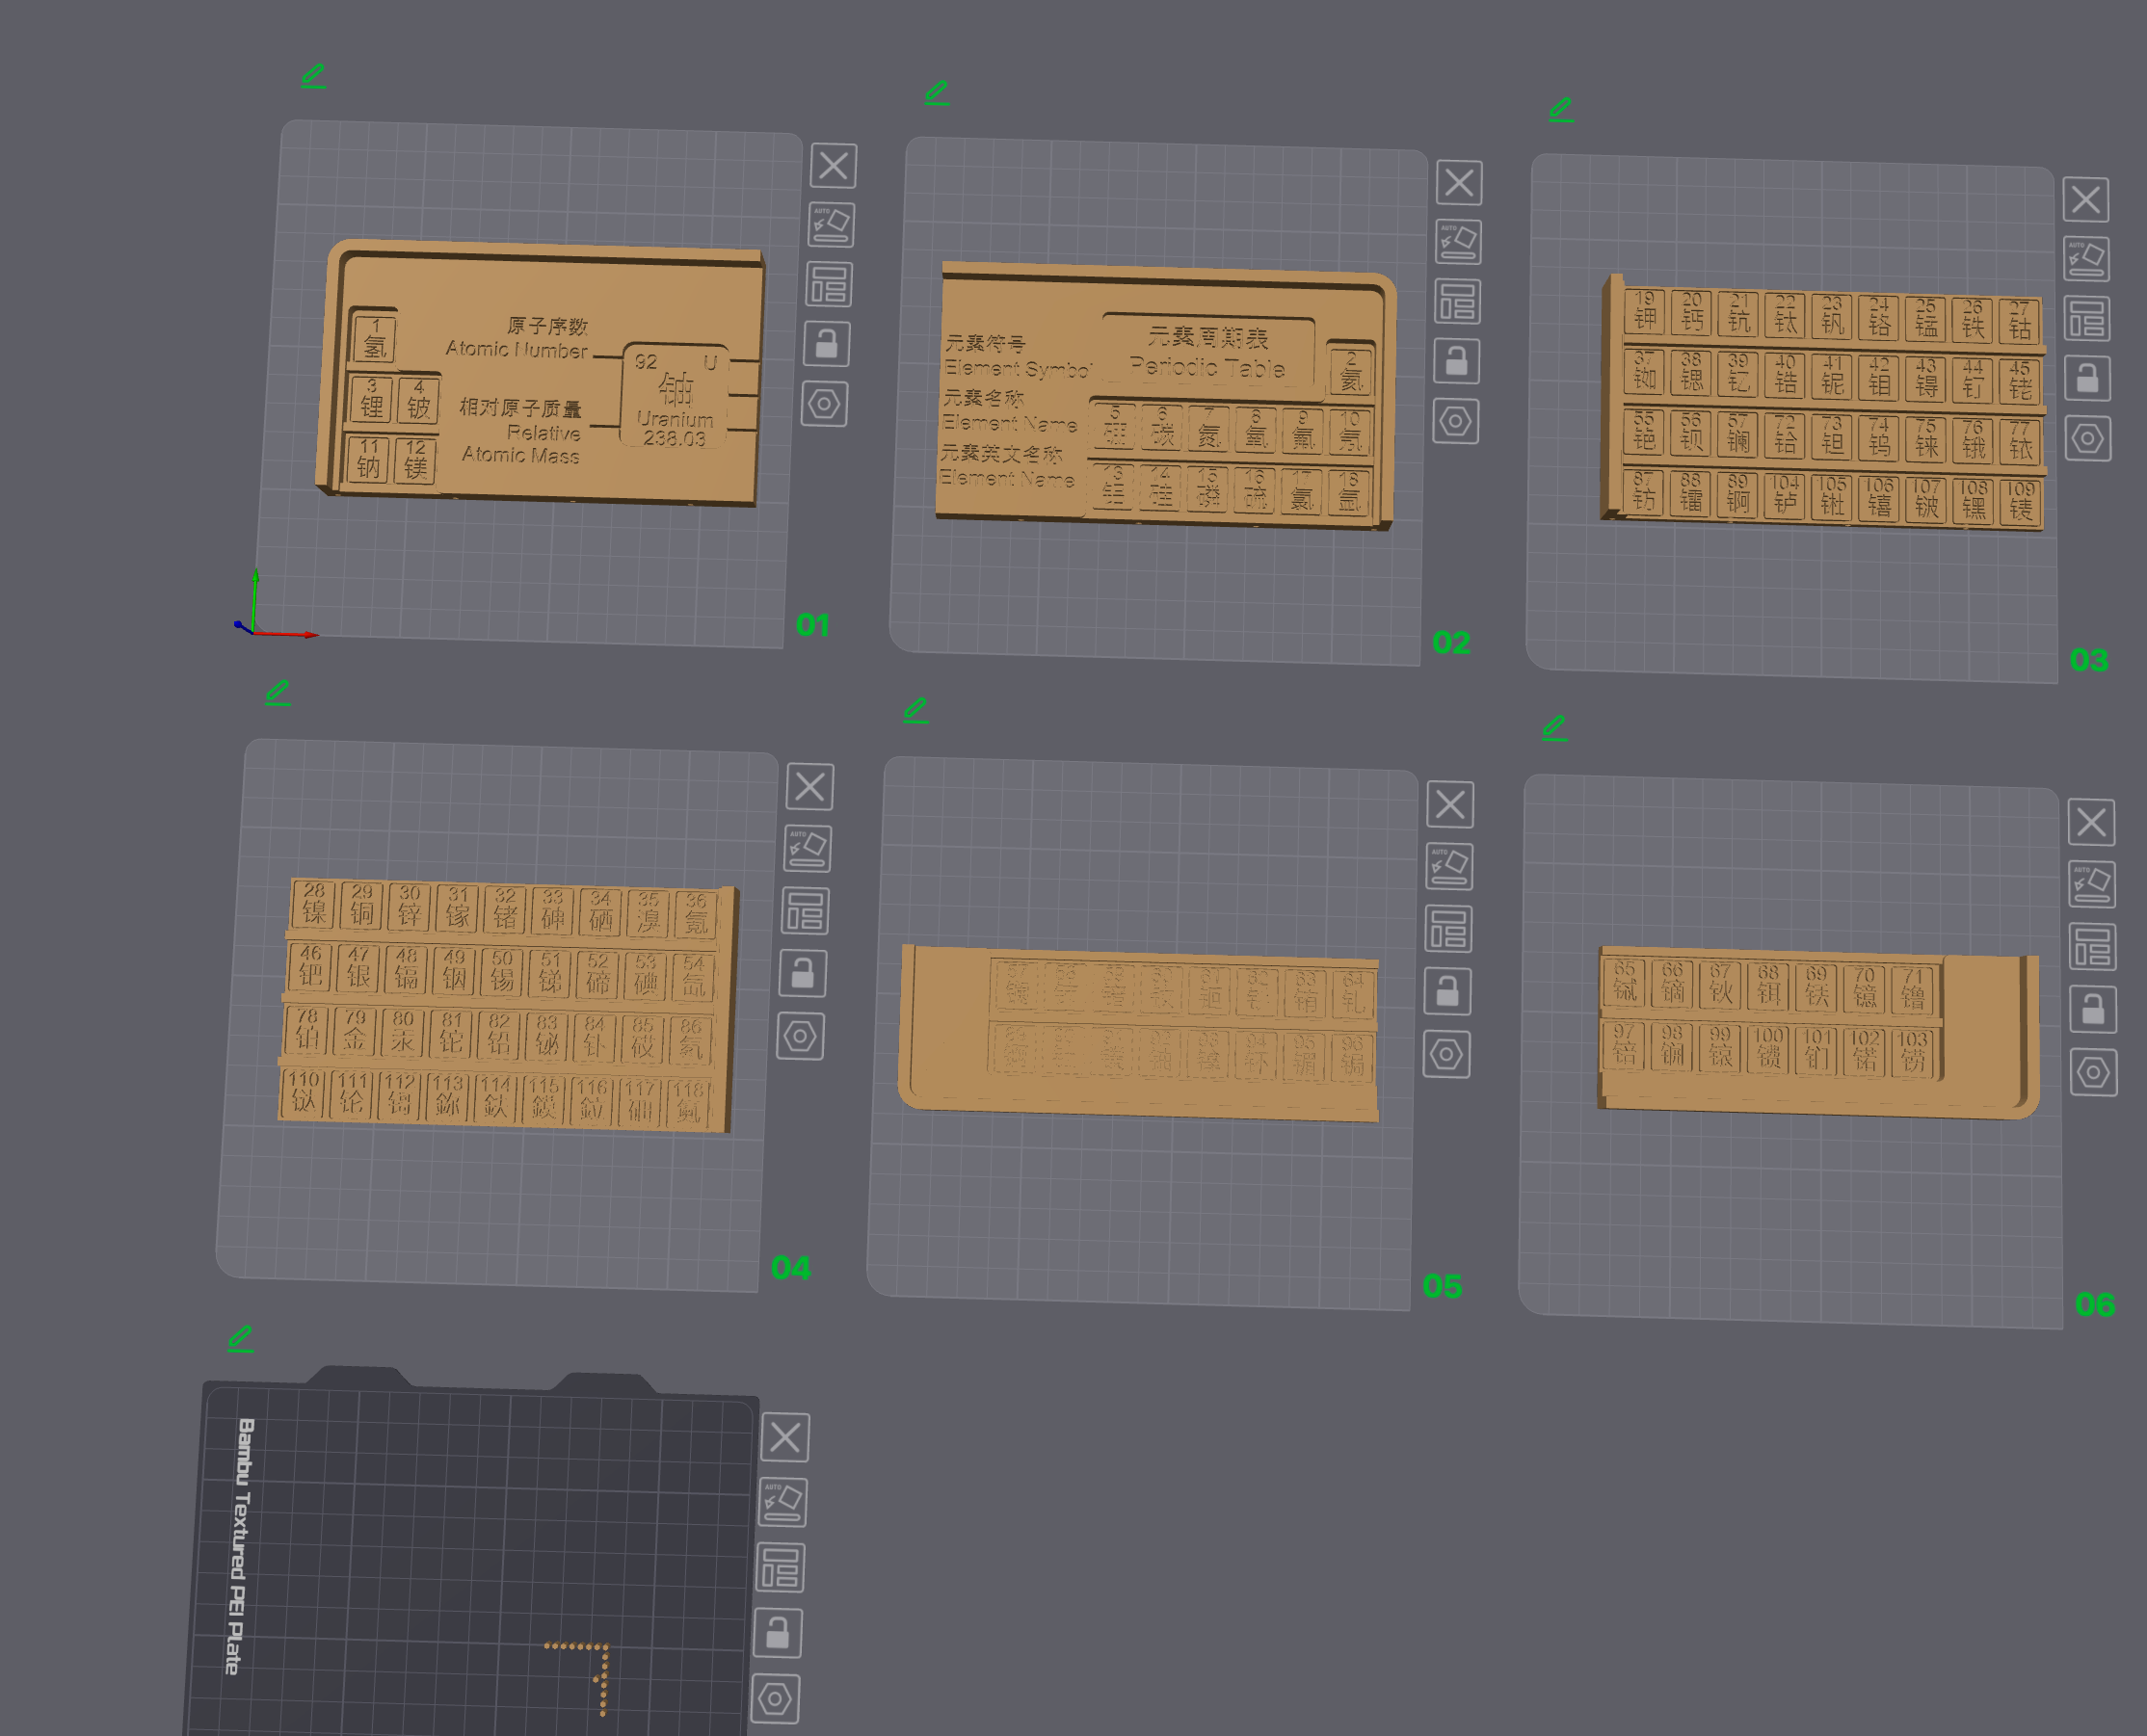The height and width of the screenshot is (1736, 2147).
Task: Remove all objects from plate 02
Action: point(1459,183)
